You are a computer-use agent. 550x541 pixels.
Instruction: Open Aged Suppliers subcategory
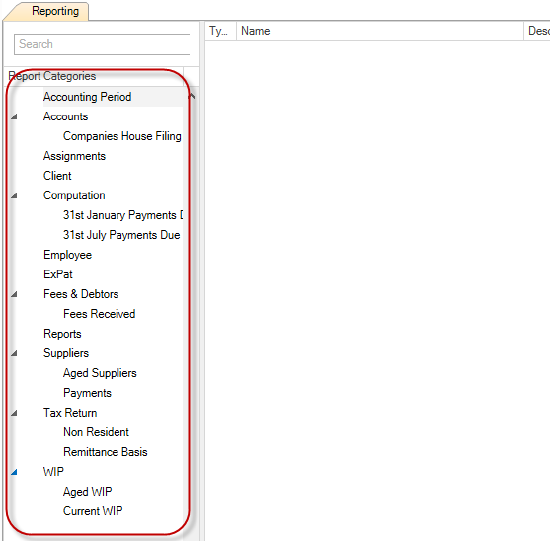tap(100, 373)
